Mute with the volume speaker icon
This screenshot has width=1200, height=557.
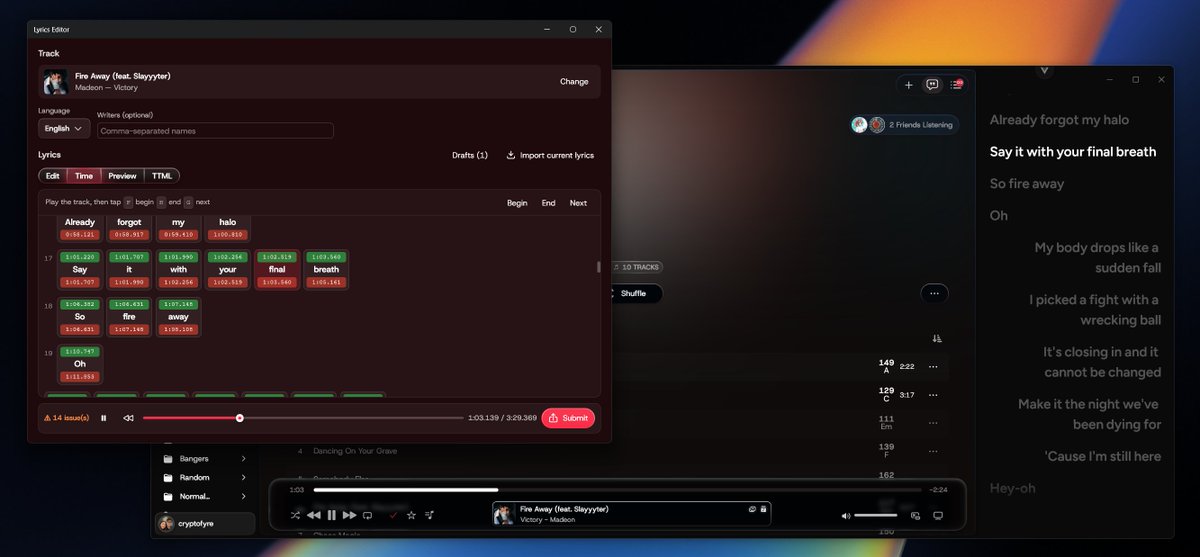pyautogui.click(x=846, y=515)
